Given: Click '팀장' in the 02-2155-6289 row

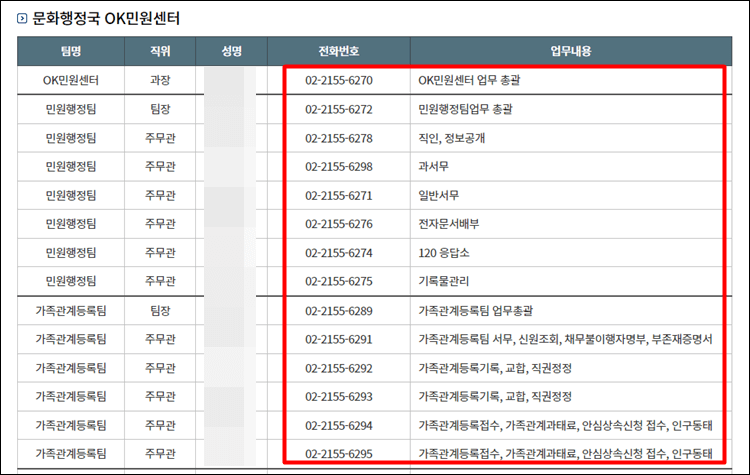Looking at the screenshot, I should 160,311.
